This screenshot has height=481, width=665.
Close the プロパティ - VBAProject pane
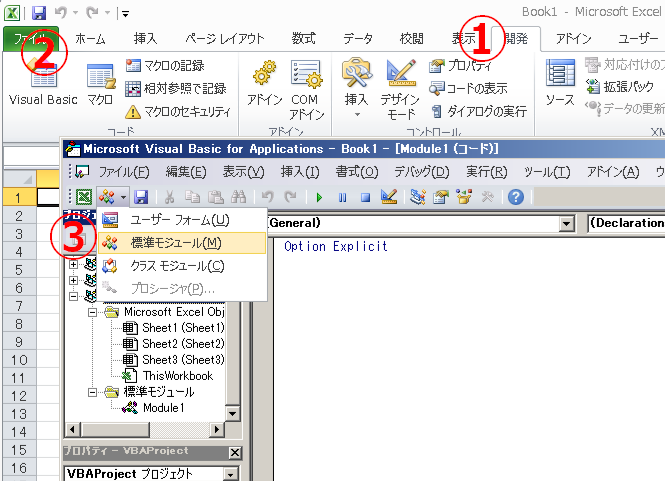coord(235,453)
